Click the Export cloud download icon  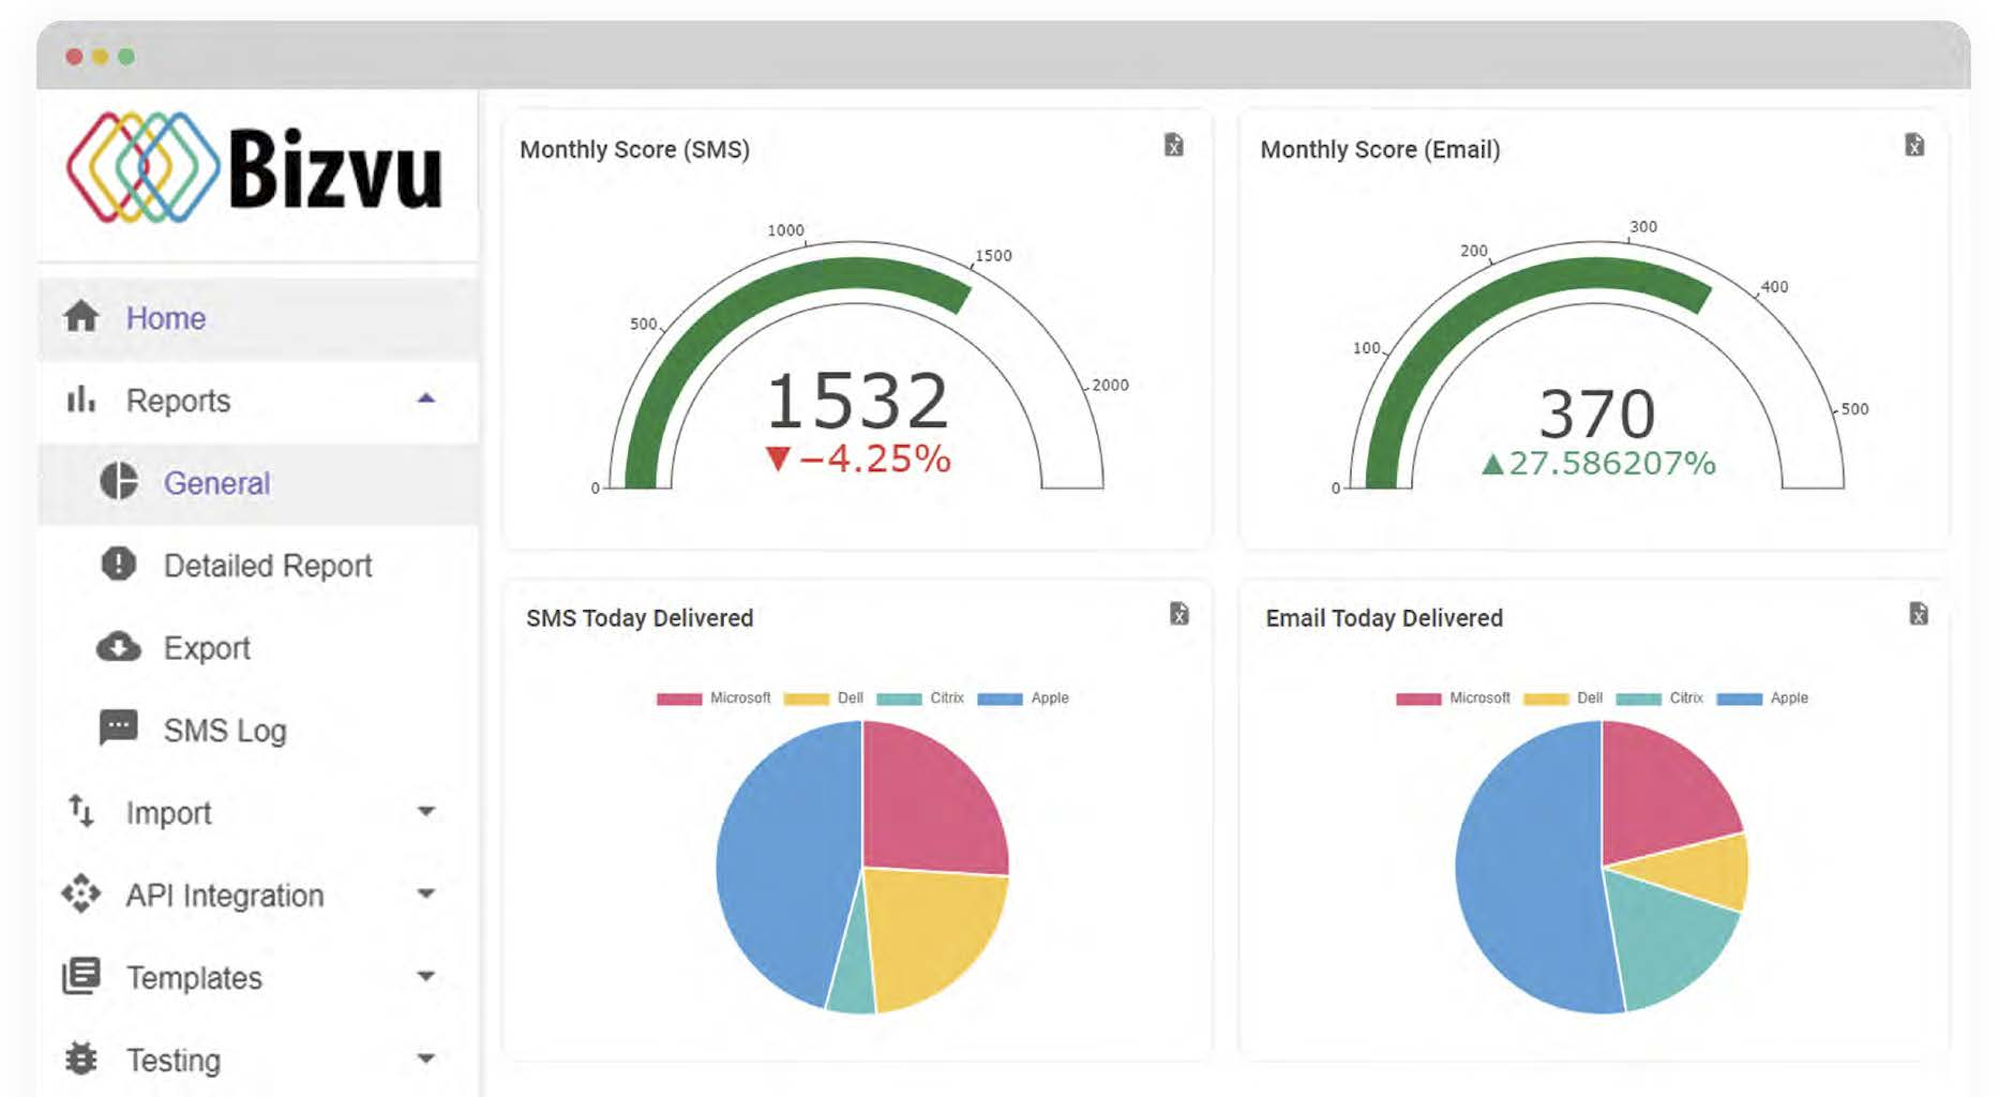[119, 647]
